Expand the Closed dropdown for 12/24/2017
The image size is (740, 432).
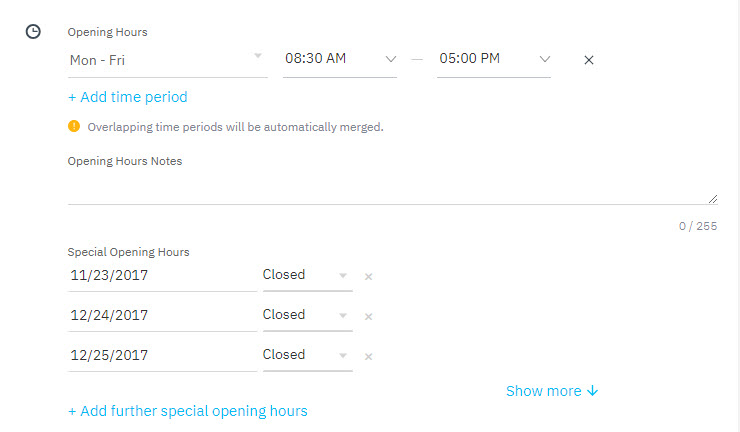click(x=308, y=315)
